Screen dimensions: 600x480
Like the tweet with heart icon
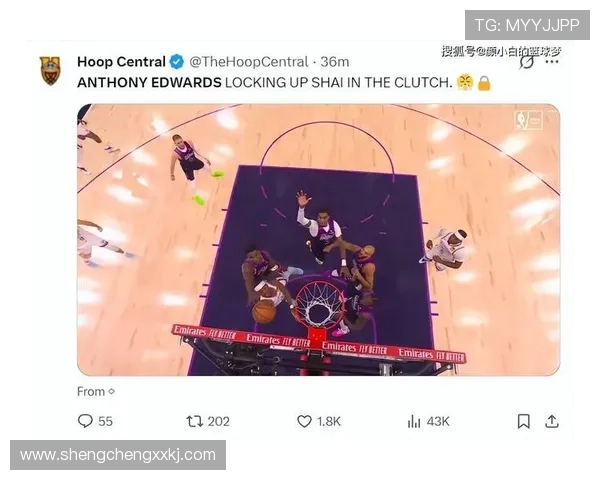pyautogui.click(x=304, y=421)
